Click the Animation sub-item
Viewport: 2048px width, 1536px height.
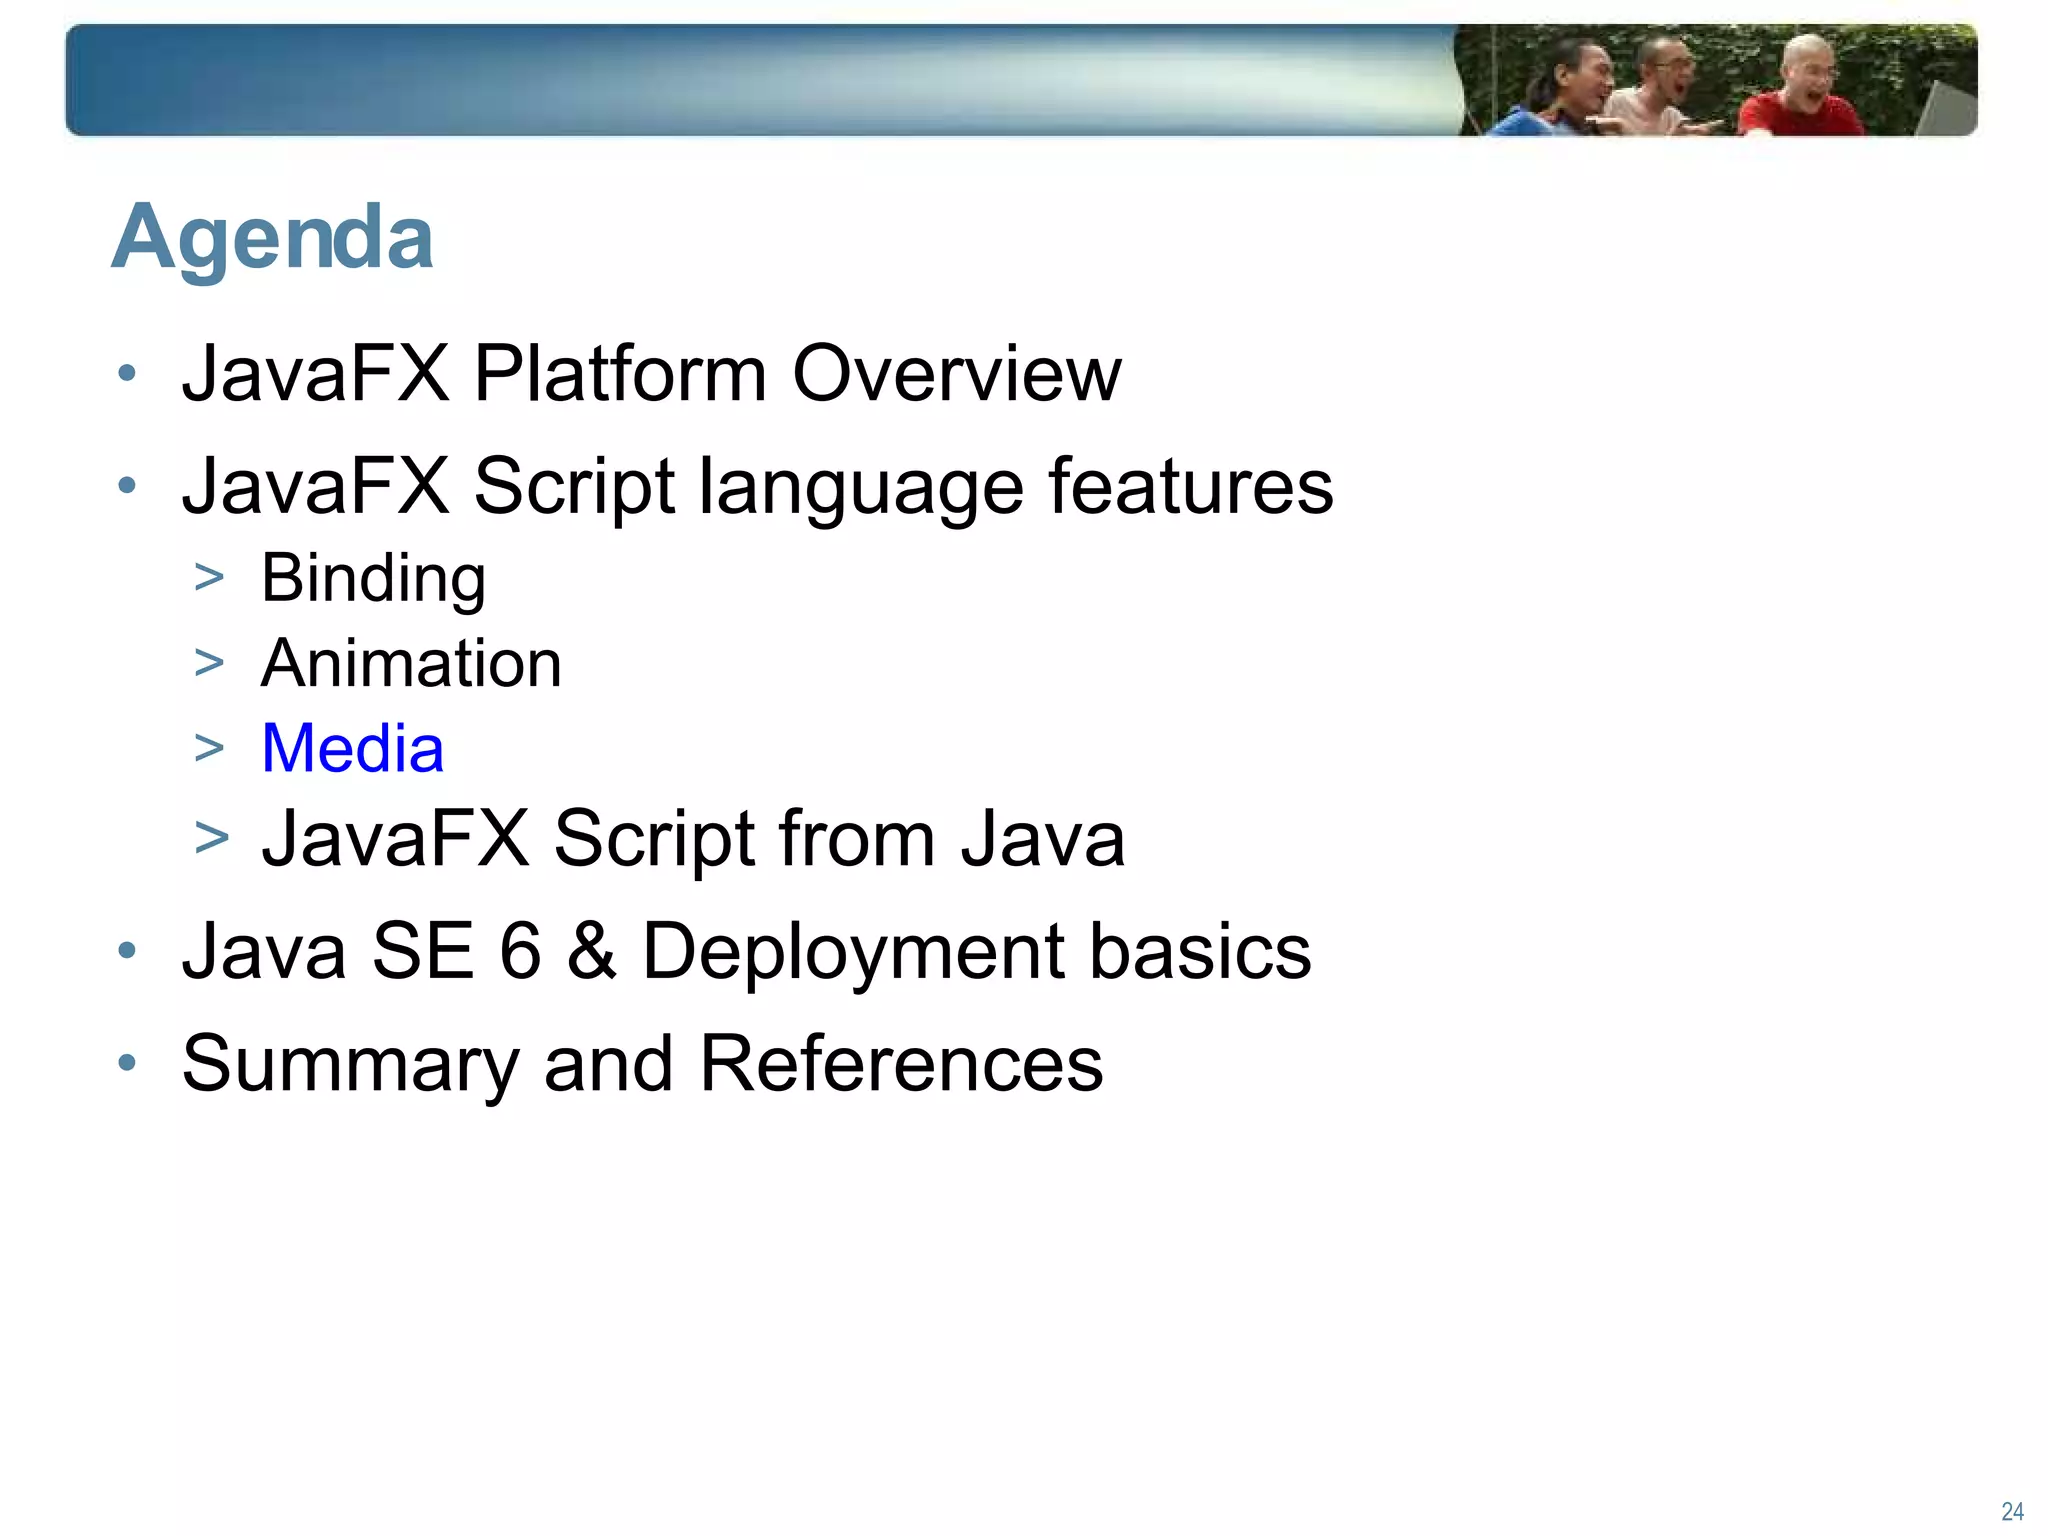(x=411, y=663)
